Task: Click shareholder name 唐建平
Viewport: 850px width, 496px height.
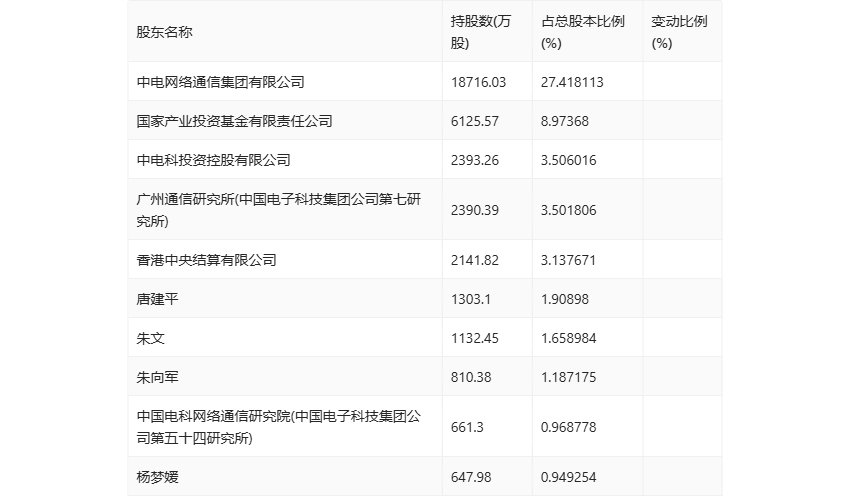Action: (157, 299)
